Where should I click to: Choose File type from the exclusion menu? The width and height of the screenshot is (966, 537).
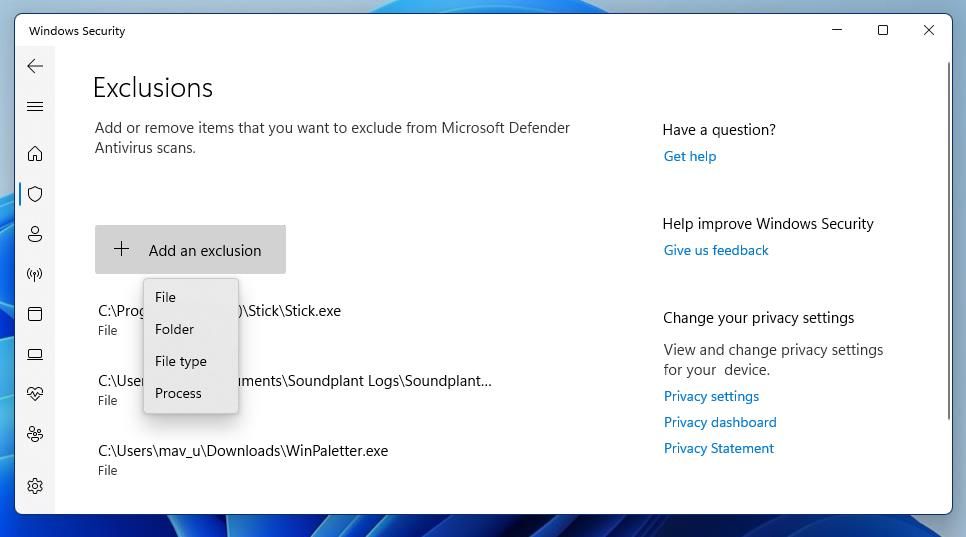190,361
